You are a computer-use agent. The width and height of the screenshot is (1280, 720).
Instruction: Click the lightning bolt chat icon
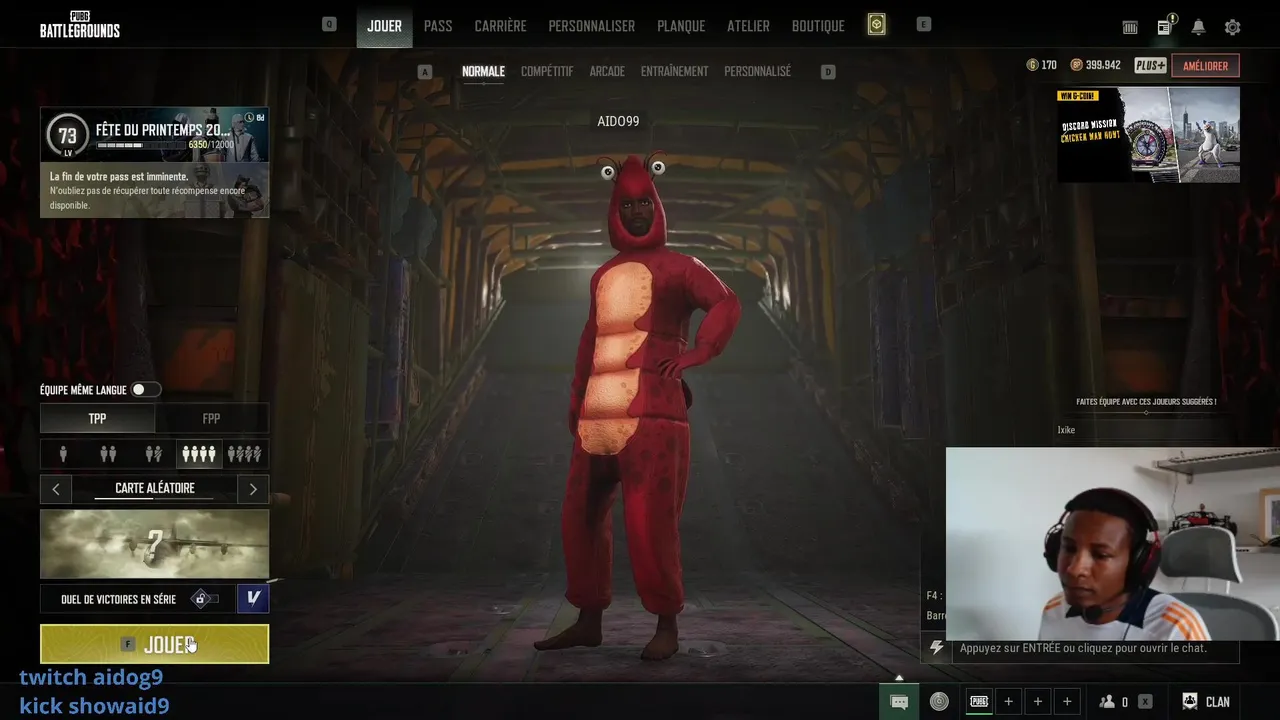pyautogui.click(x=936, y=648)
